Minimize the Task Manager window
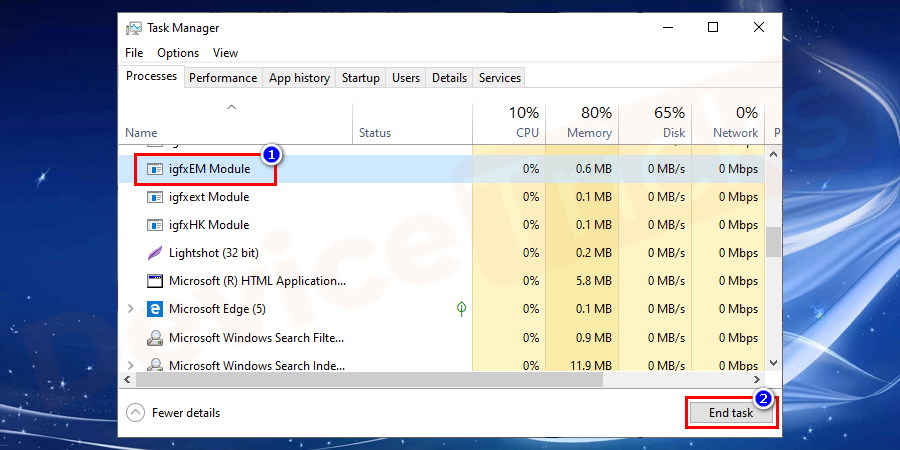The width and height of the screenshot is (900, 450). tap(667, 27)
